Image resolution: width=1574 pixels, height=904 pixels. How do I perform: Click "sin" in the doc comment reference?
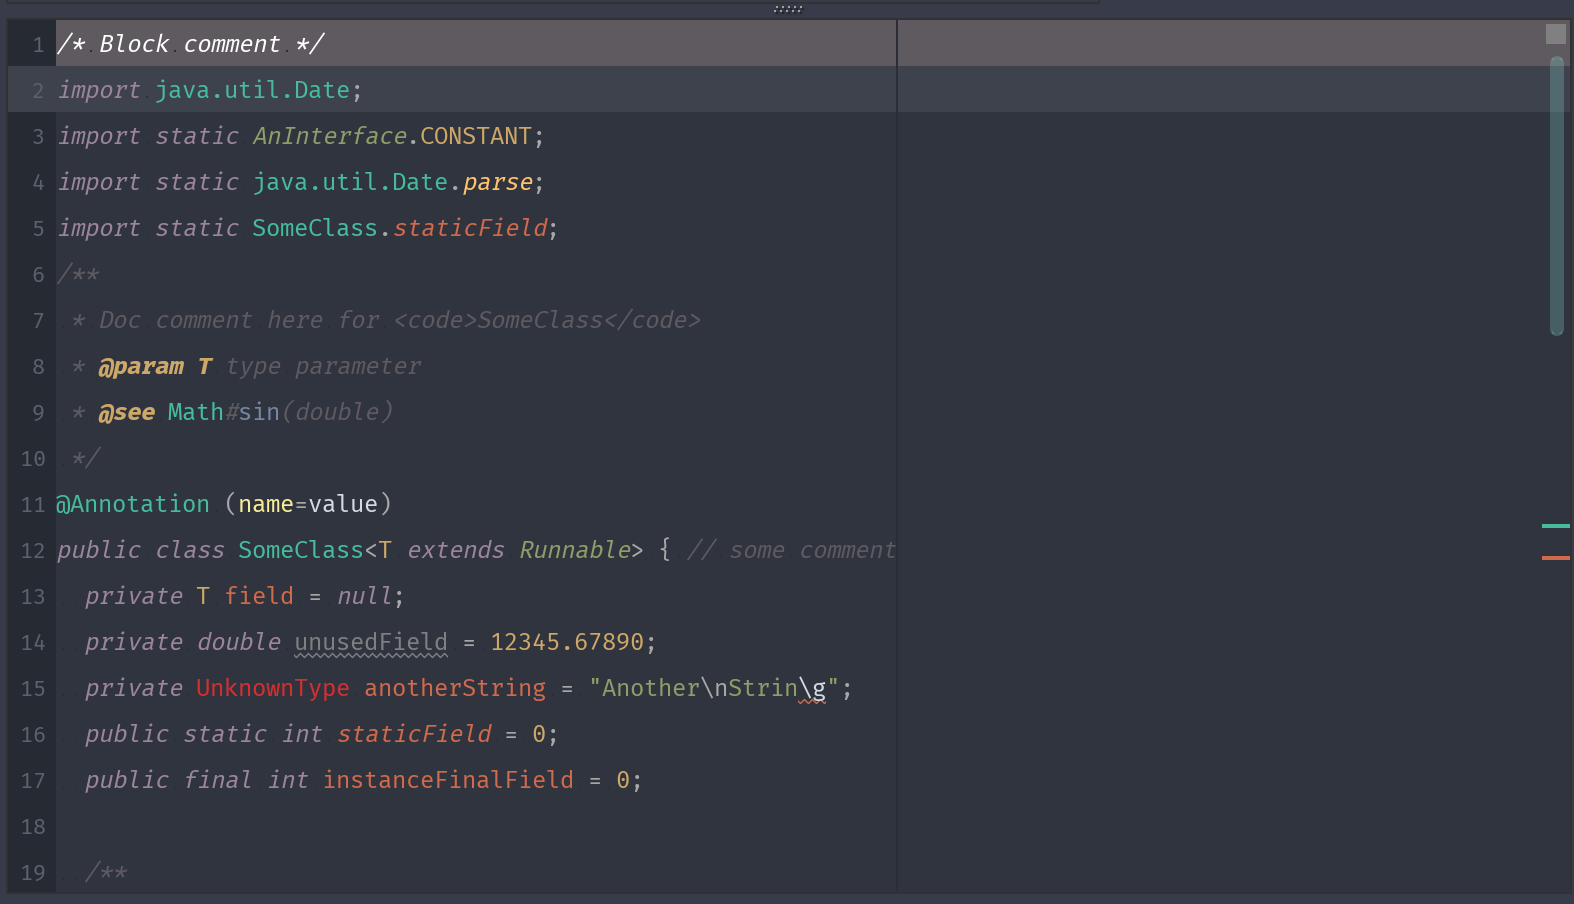click(259, 412)
